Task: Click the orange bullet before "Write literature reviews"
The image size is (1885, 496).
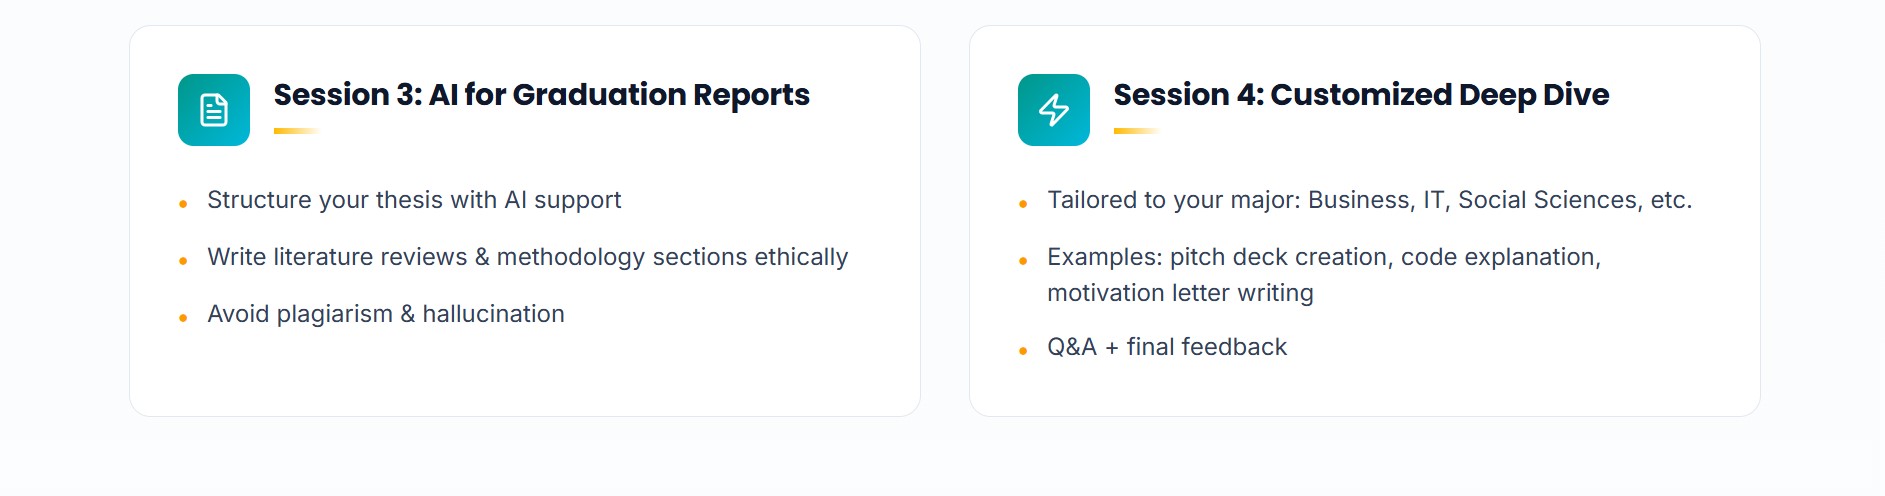Action: 183,261
